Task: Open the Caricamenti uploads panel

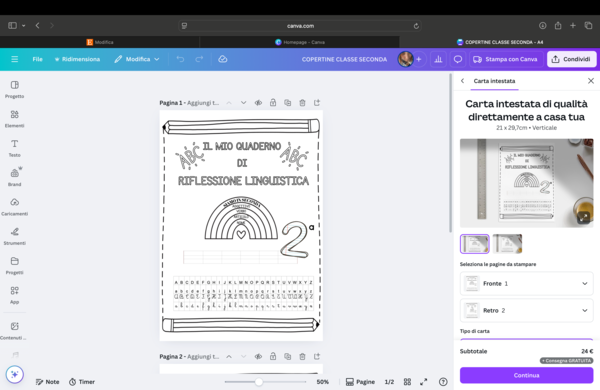Action: [15, 207]
